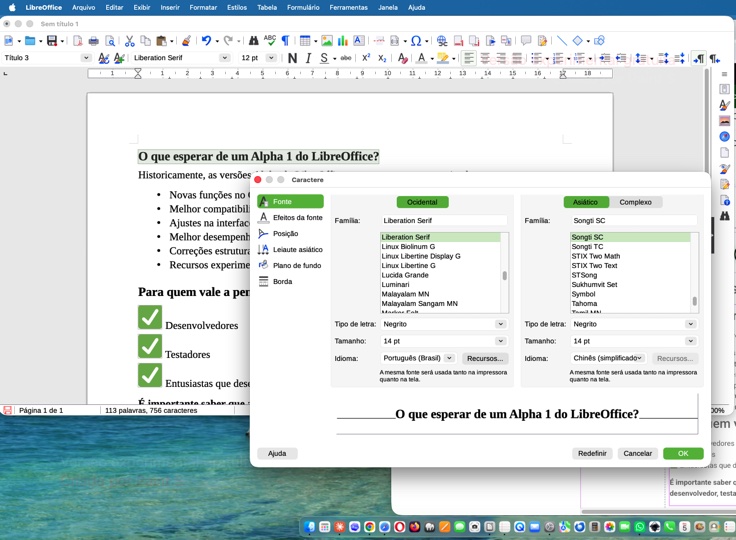Click the Insert line tool icon
Image resolution: width=736 pixels, height=540 pixels.
point(562,41)
